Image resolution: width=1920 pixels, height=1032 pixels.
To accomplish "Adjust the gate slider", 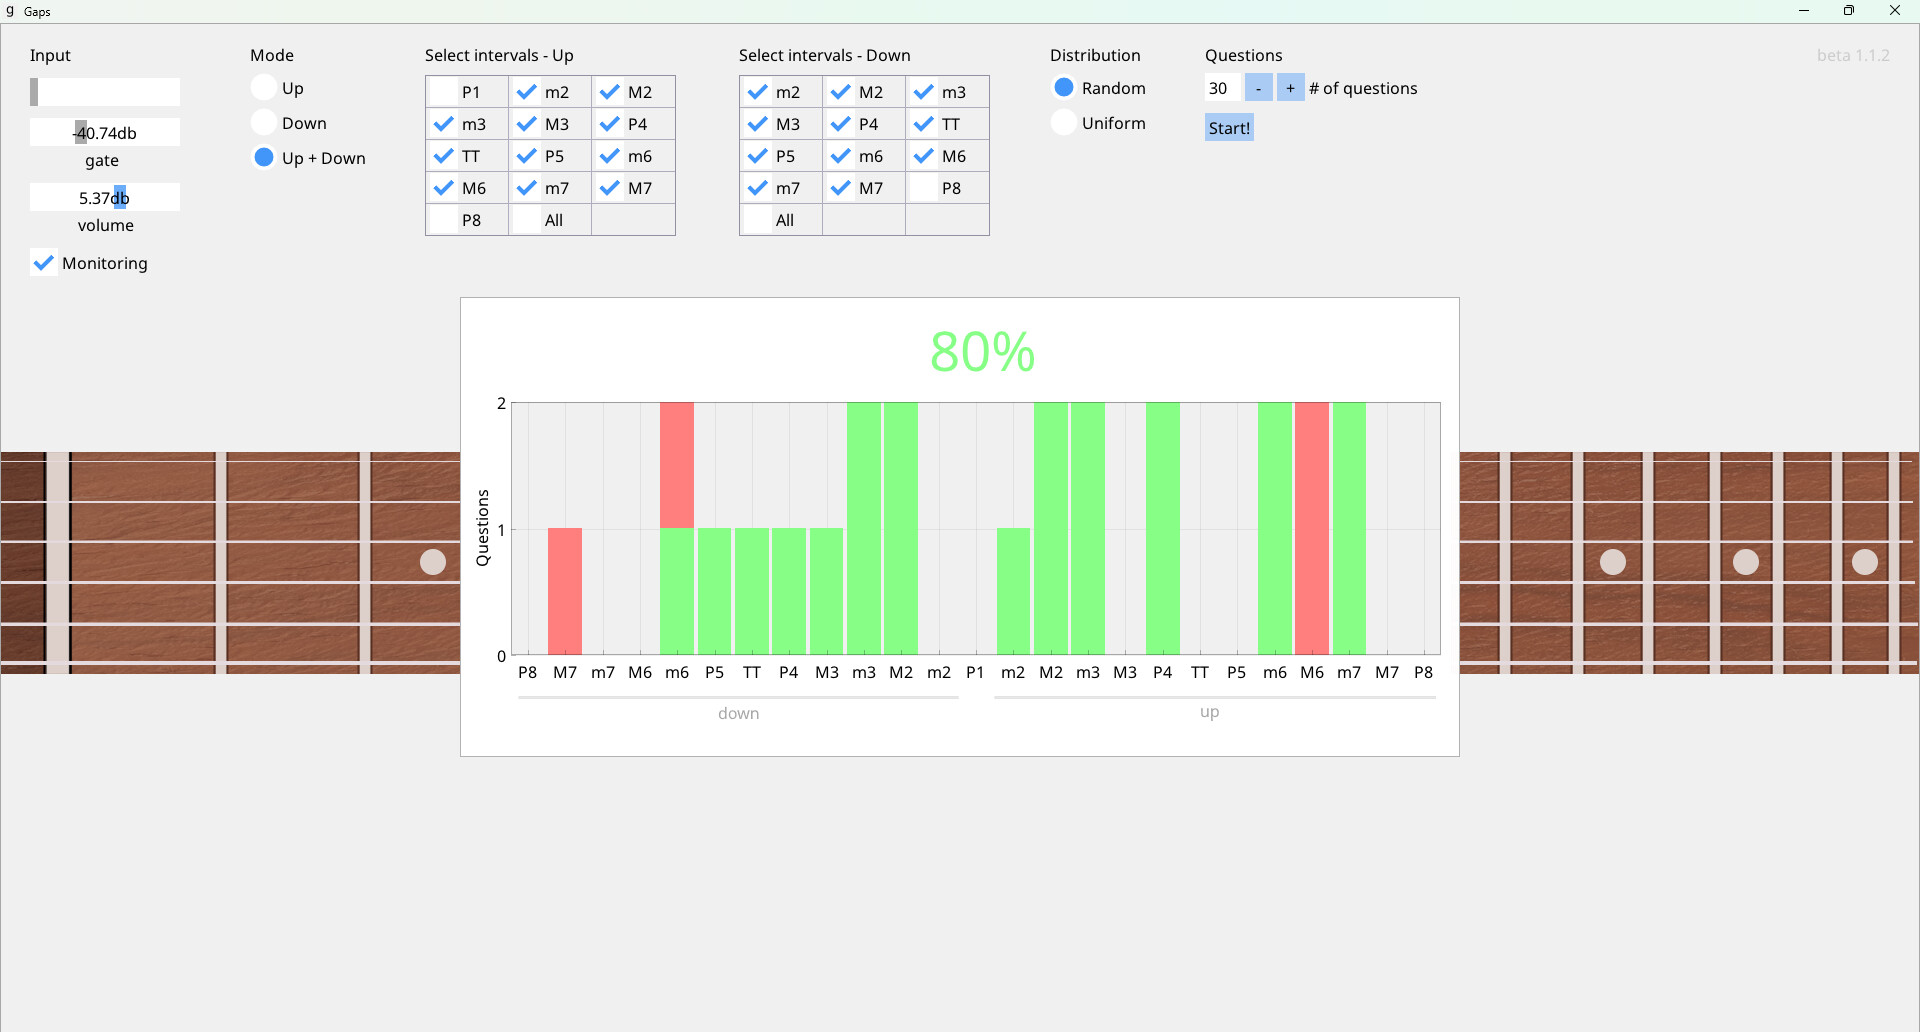I will pos(105,133).
